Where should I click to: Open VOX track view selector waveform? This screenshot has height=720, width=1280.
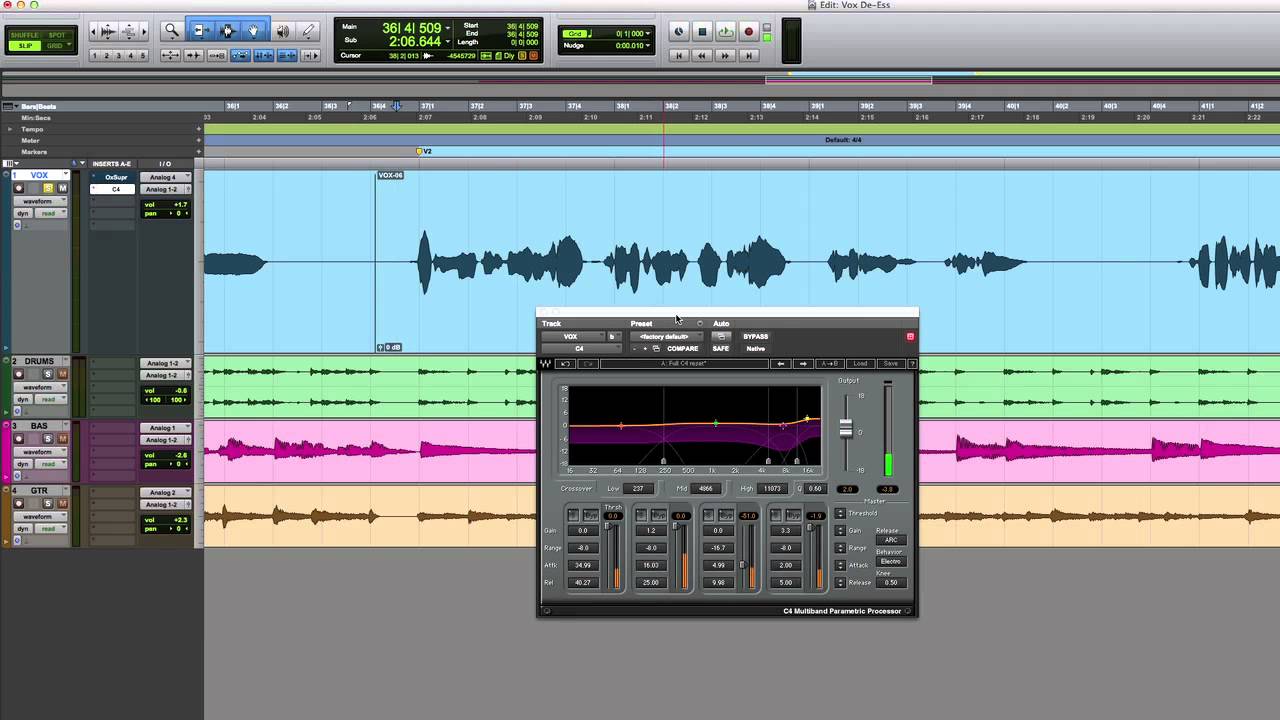pos(40,201)
